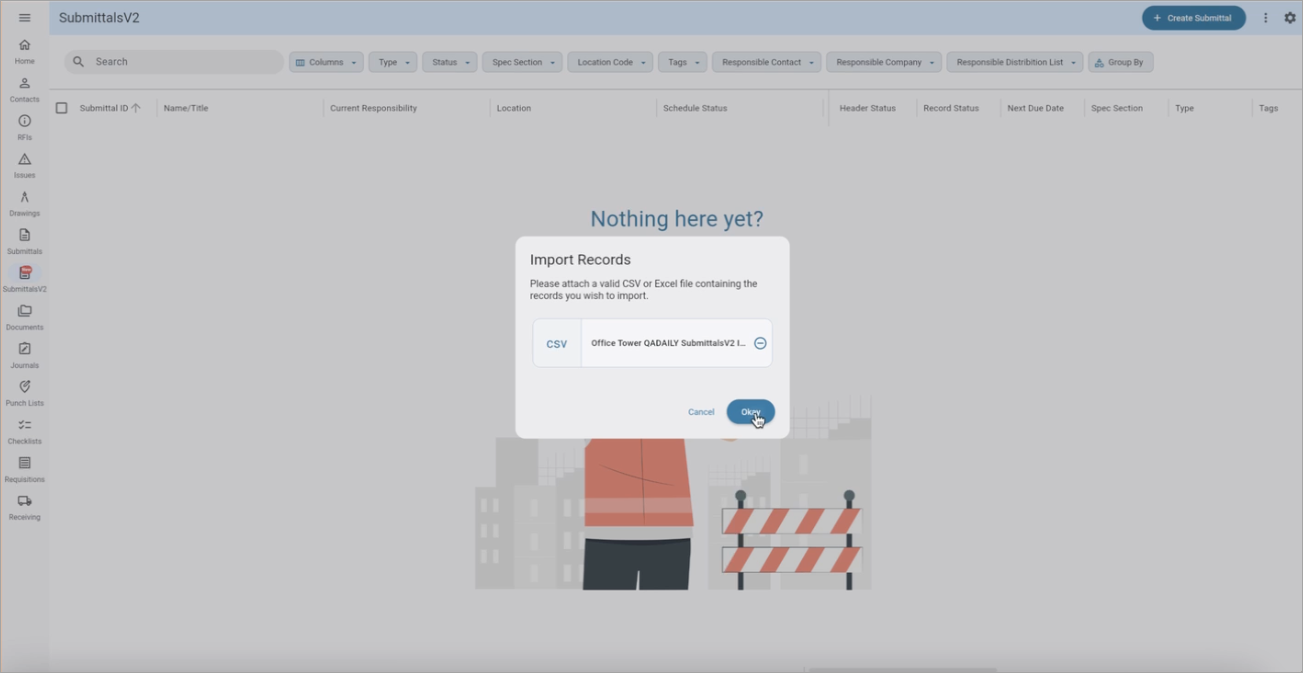Select SubmittalsV2 in the sidebar
Viewport: 1303px width, 673px height.
(x=25, y=279)
